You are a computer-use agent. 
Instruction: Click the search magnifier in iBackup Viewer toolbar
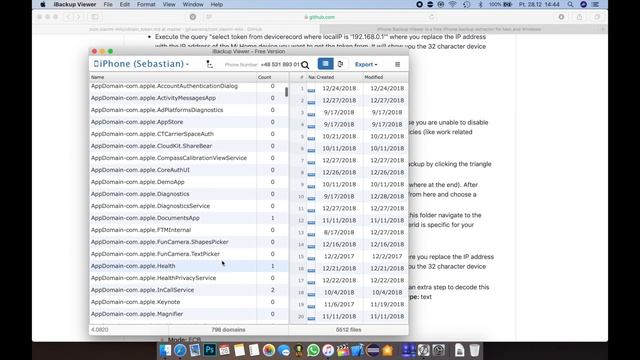pos(305,65)
